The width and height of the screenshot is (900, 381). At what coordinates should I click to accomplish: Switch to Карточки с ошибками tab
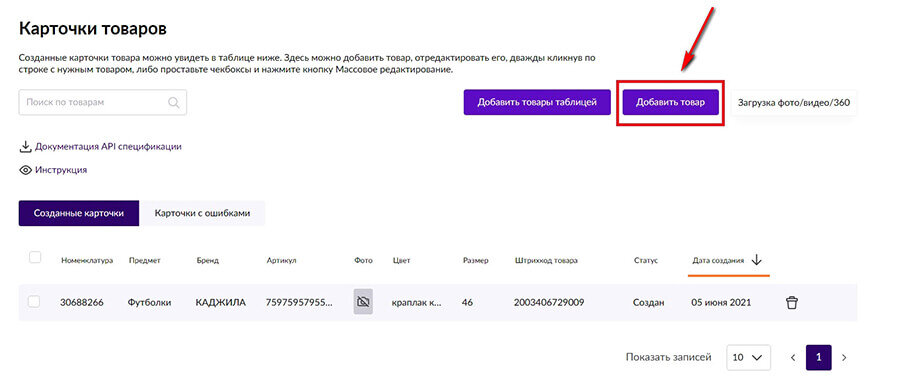click(202, 213)
